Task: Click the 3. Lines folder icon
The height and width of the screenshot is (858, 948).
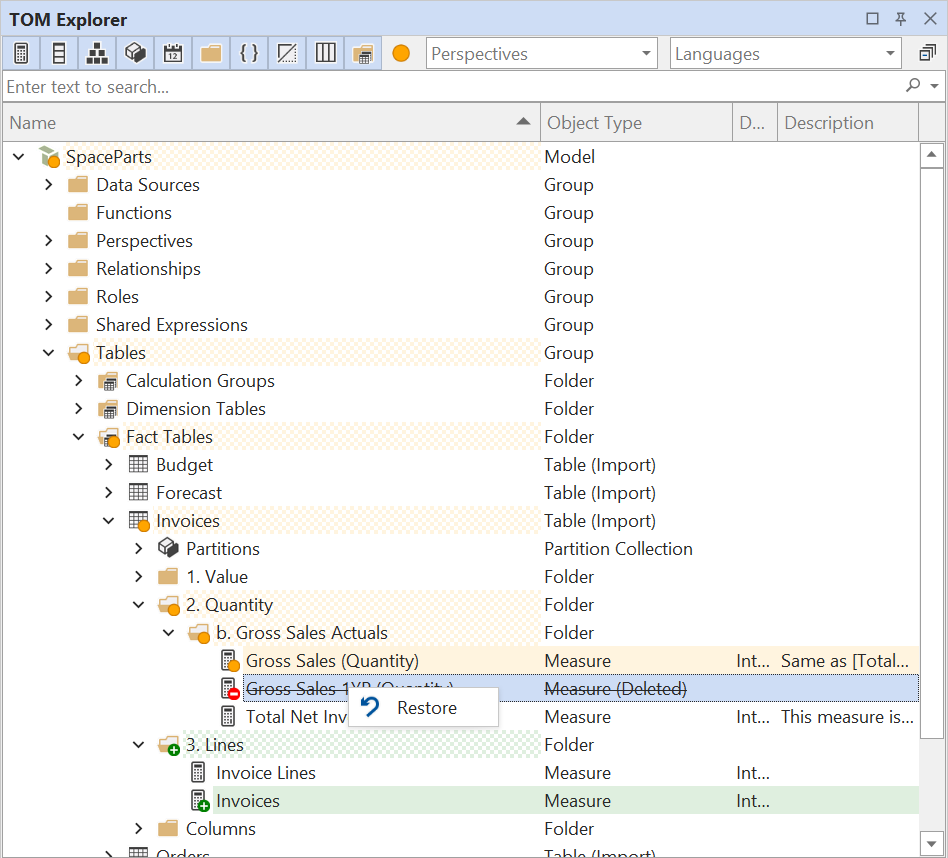Action: pos(169,746)
